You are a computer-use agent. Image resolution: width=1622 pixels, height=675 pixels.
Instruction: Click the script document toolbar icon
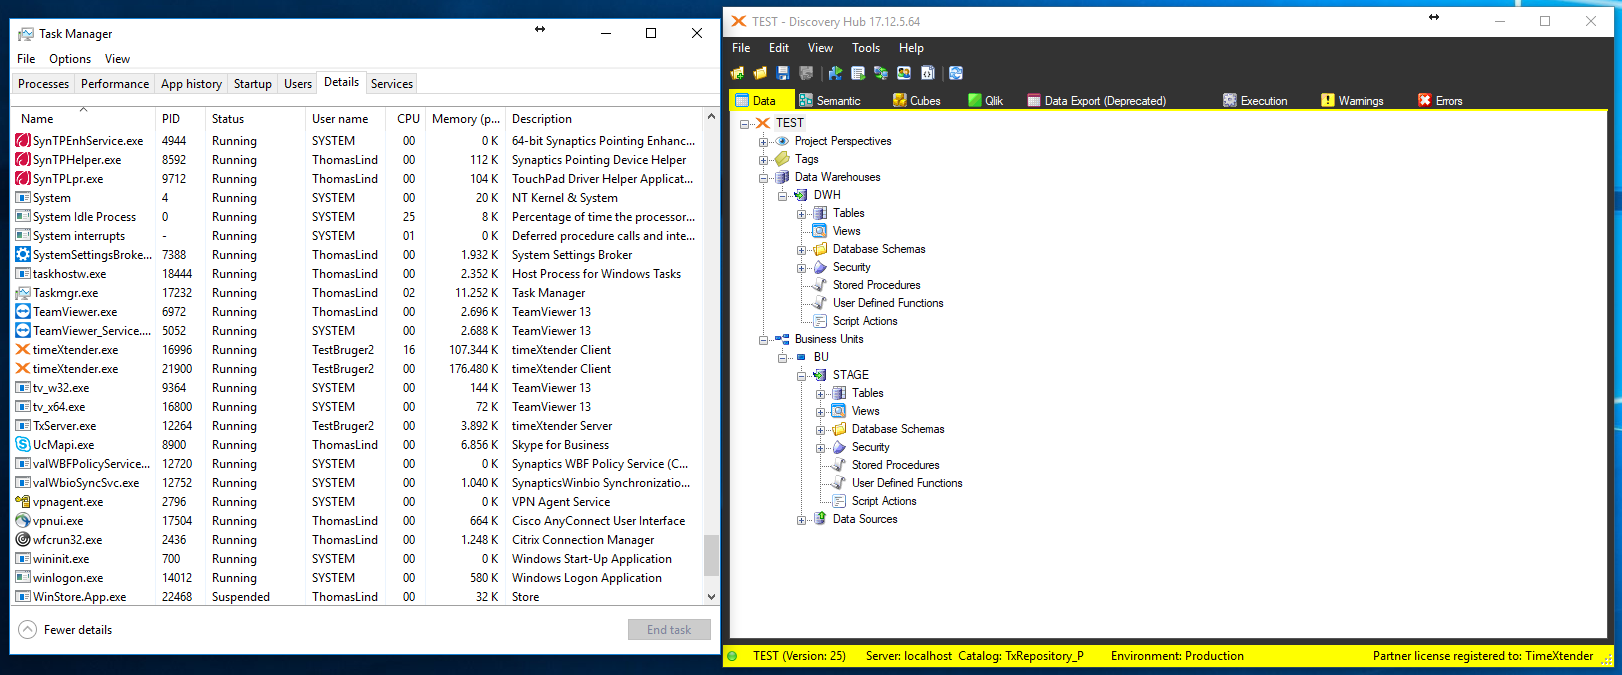point(927,73)
